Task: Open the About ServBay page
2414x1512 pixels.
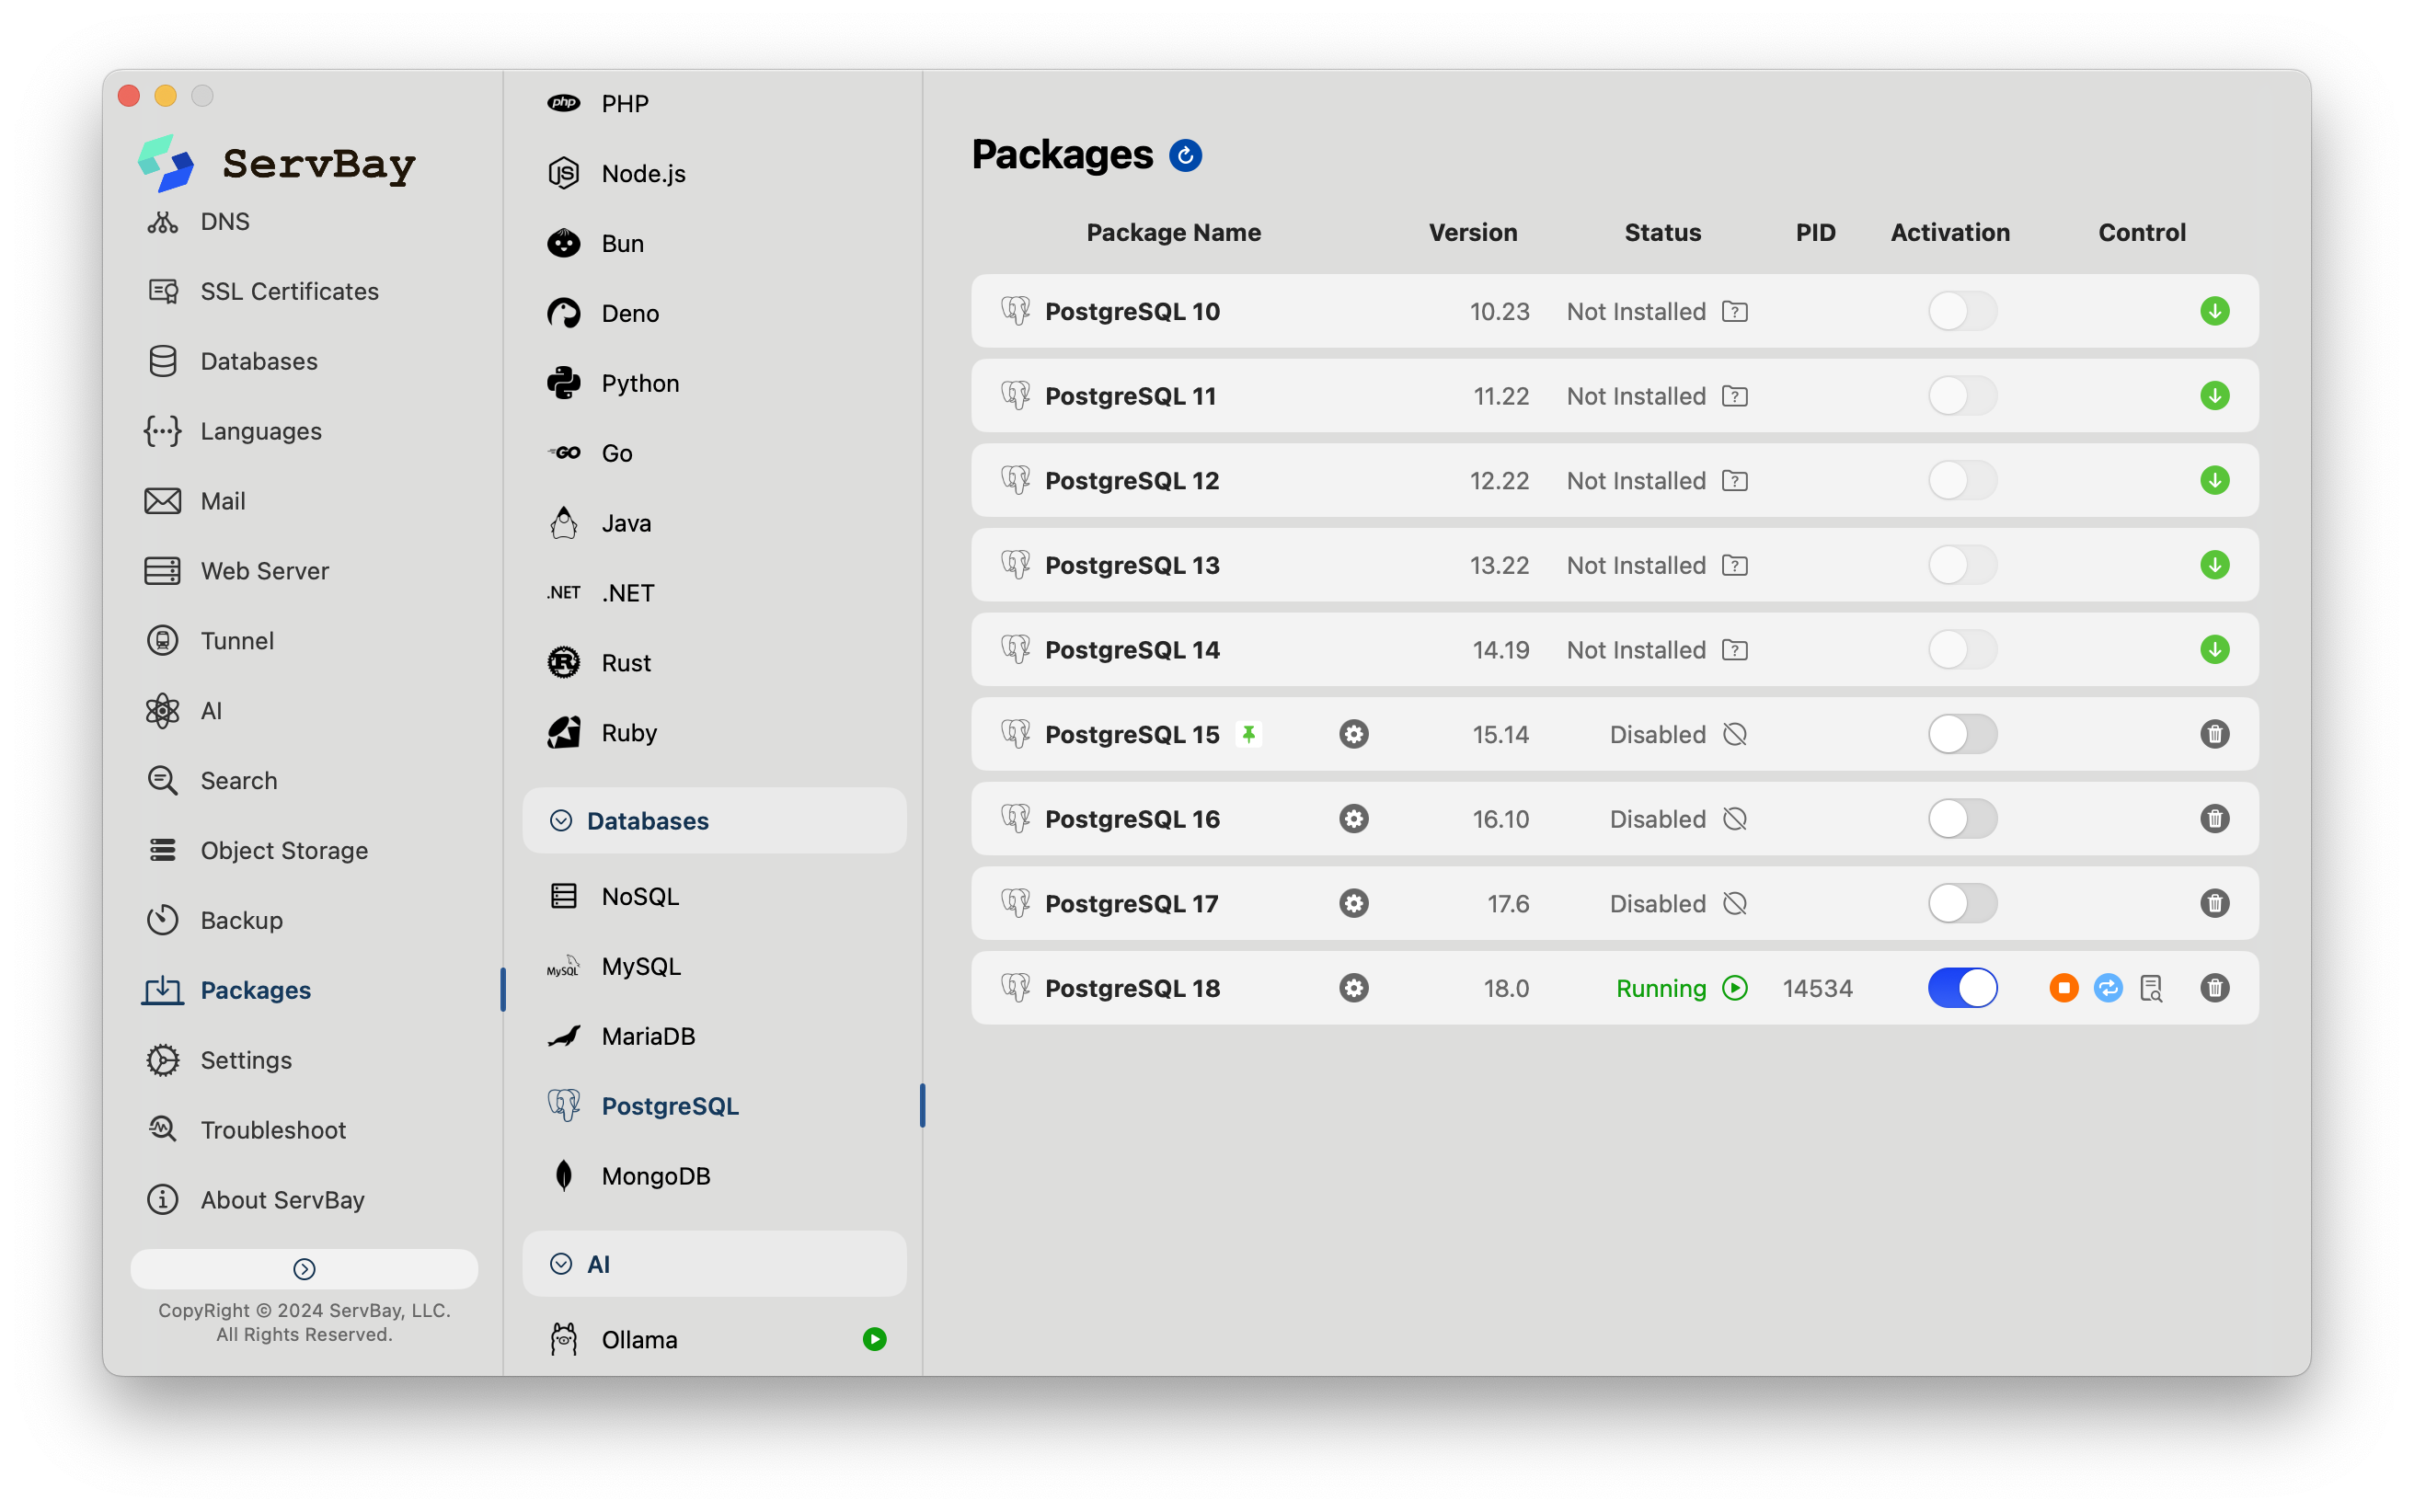Action: click(282, 1200)
